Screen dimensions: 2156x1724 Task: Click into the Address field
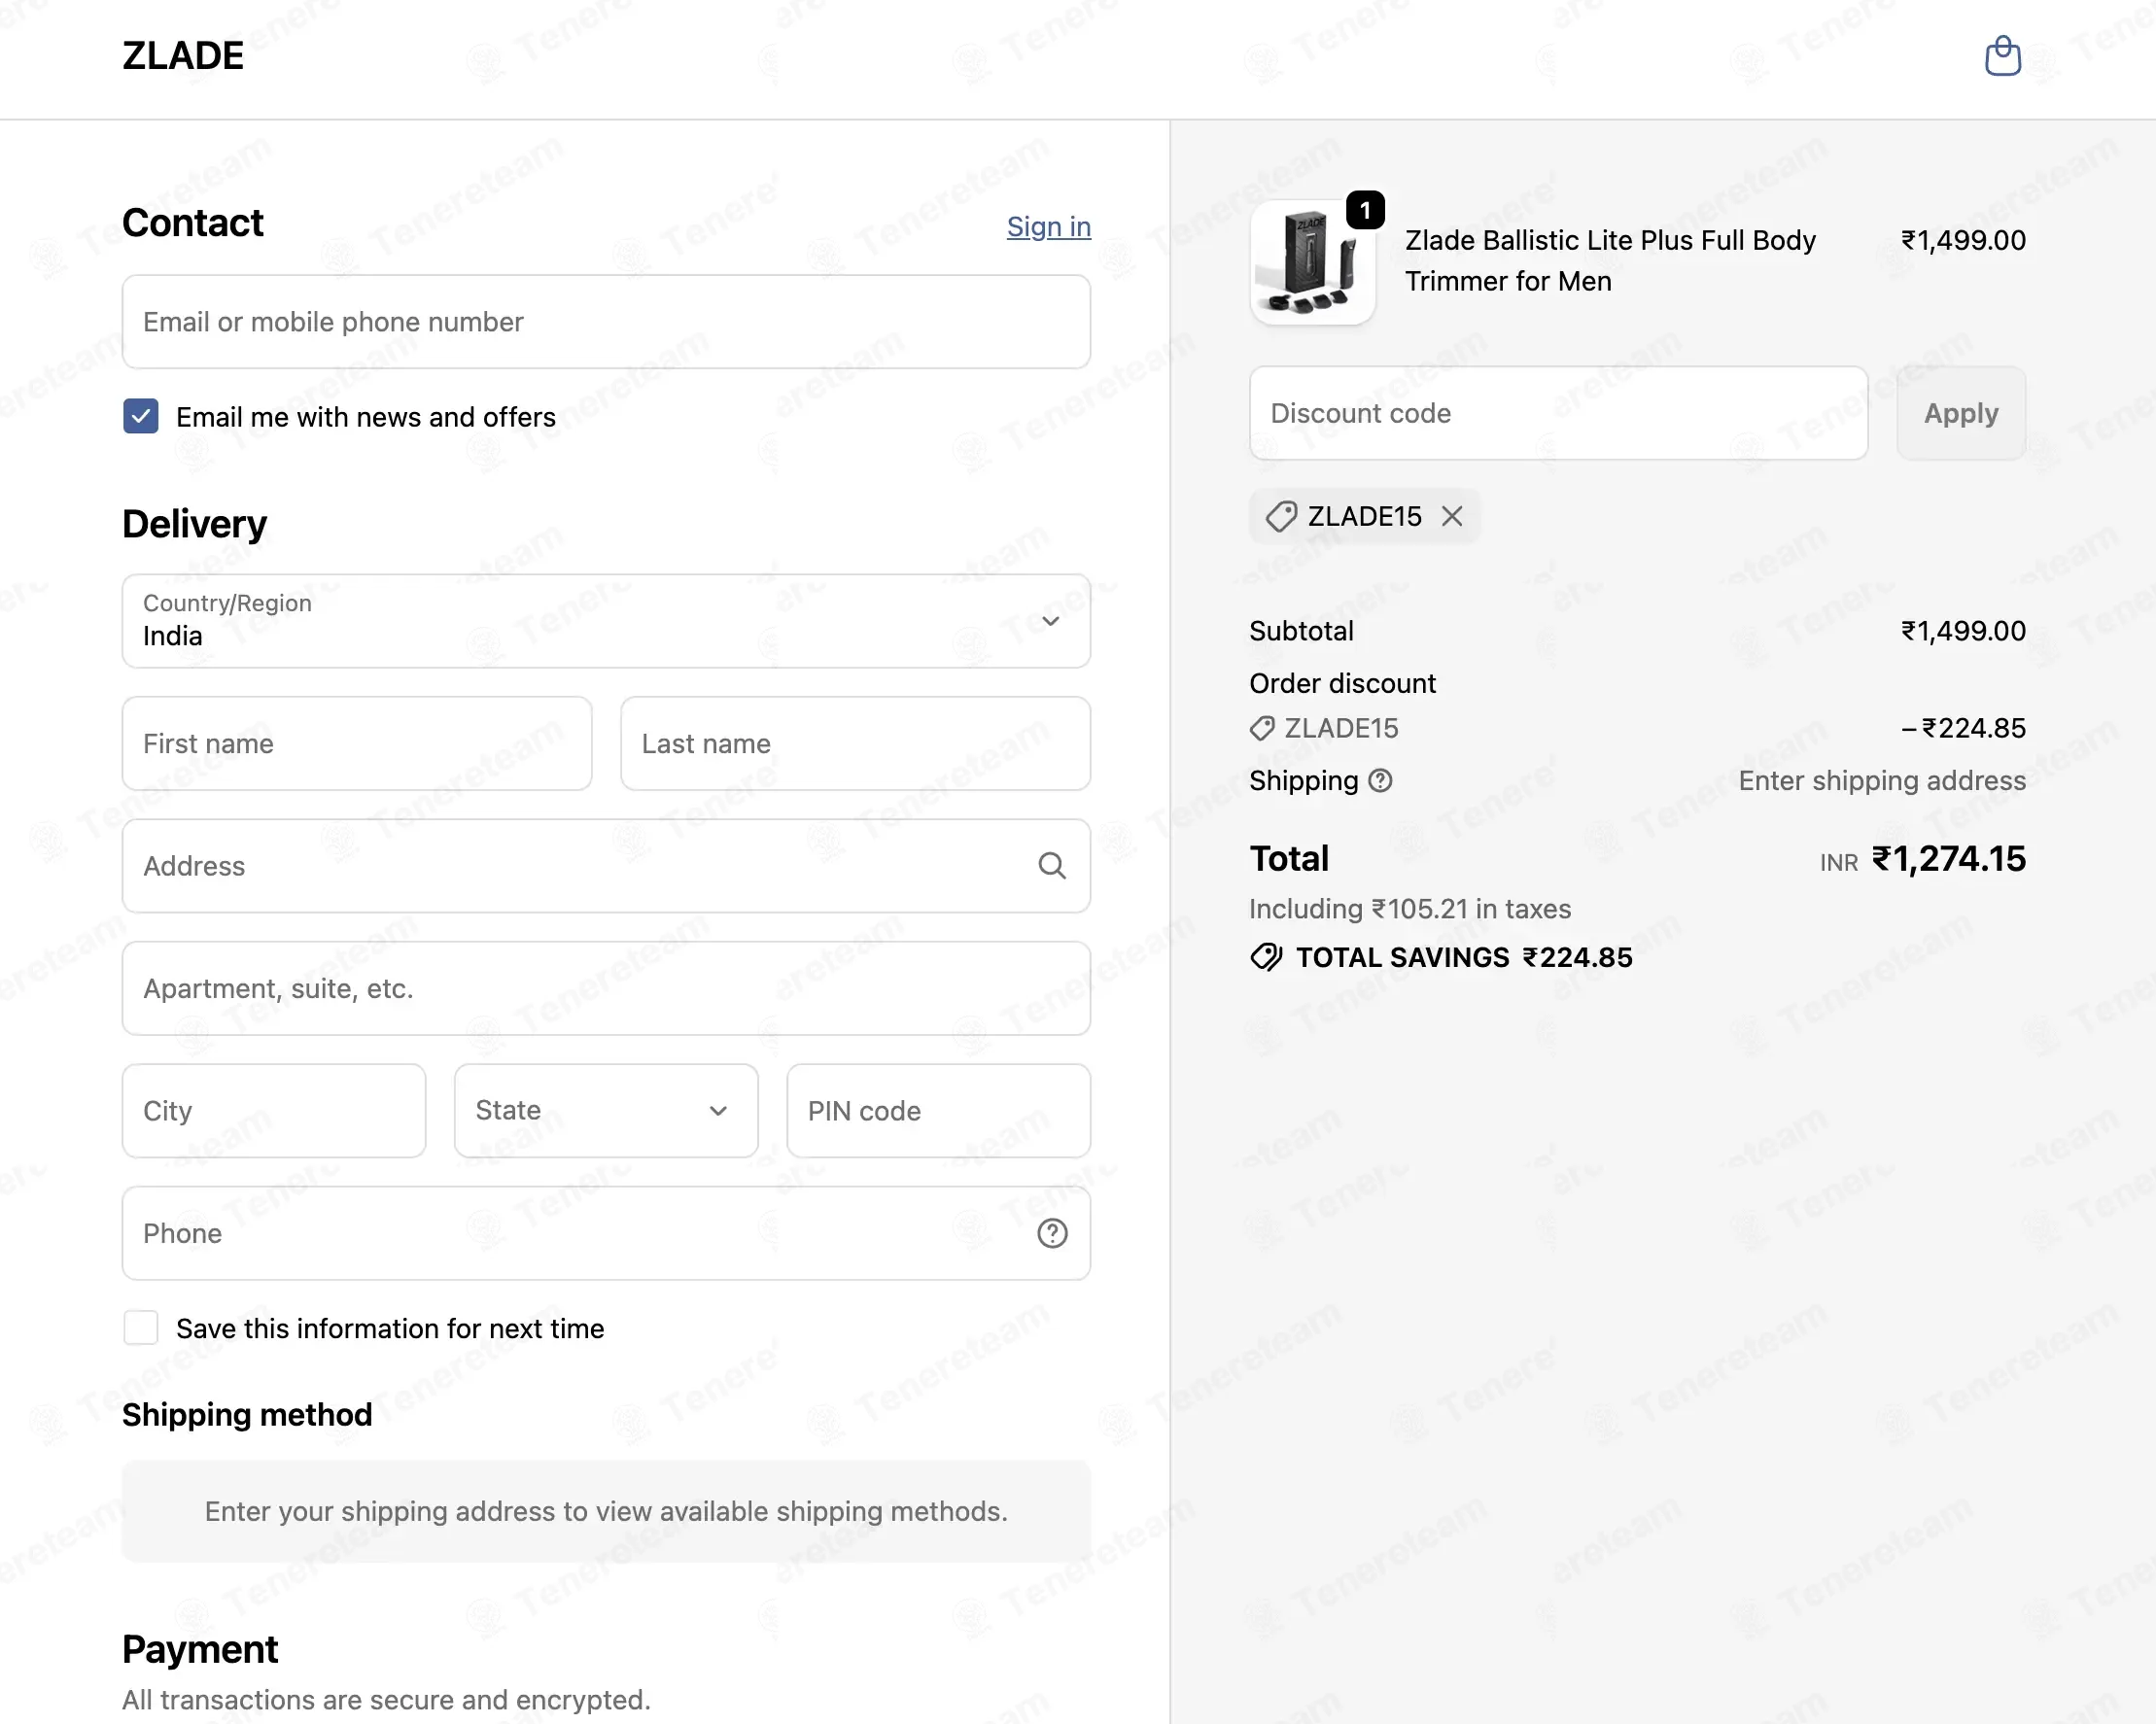click(606, 866)
